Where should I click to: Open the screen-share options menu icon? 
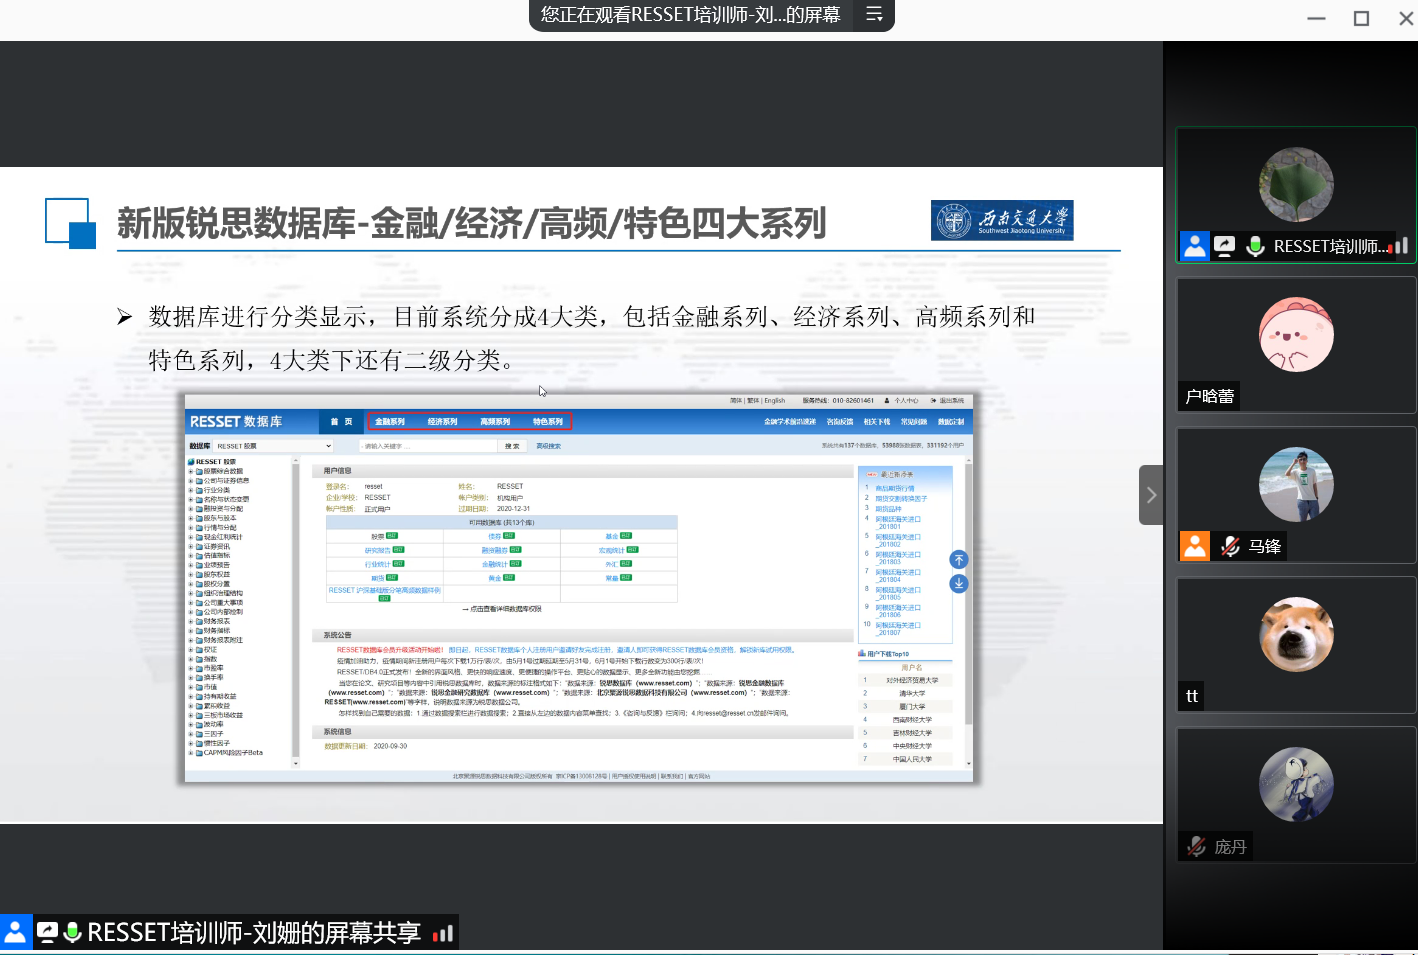pyautogui.click(x=874, y=14)
